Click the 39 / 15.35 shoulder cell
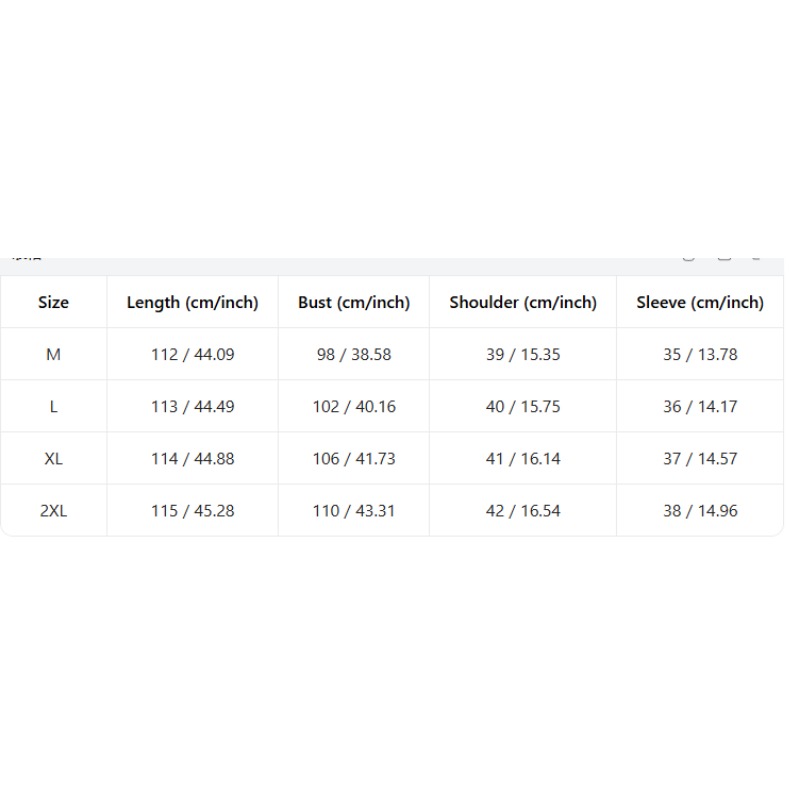Screen dimensions: 800x800 click(523, 354)
